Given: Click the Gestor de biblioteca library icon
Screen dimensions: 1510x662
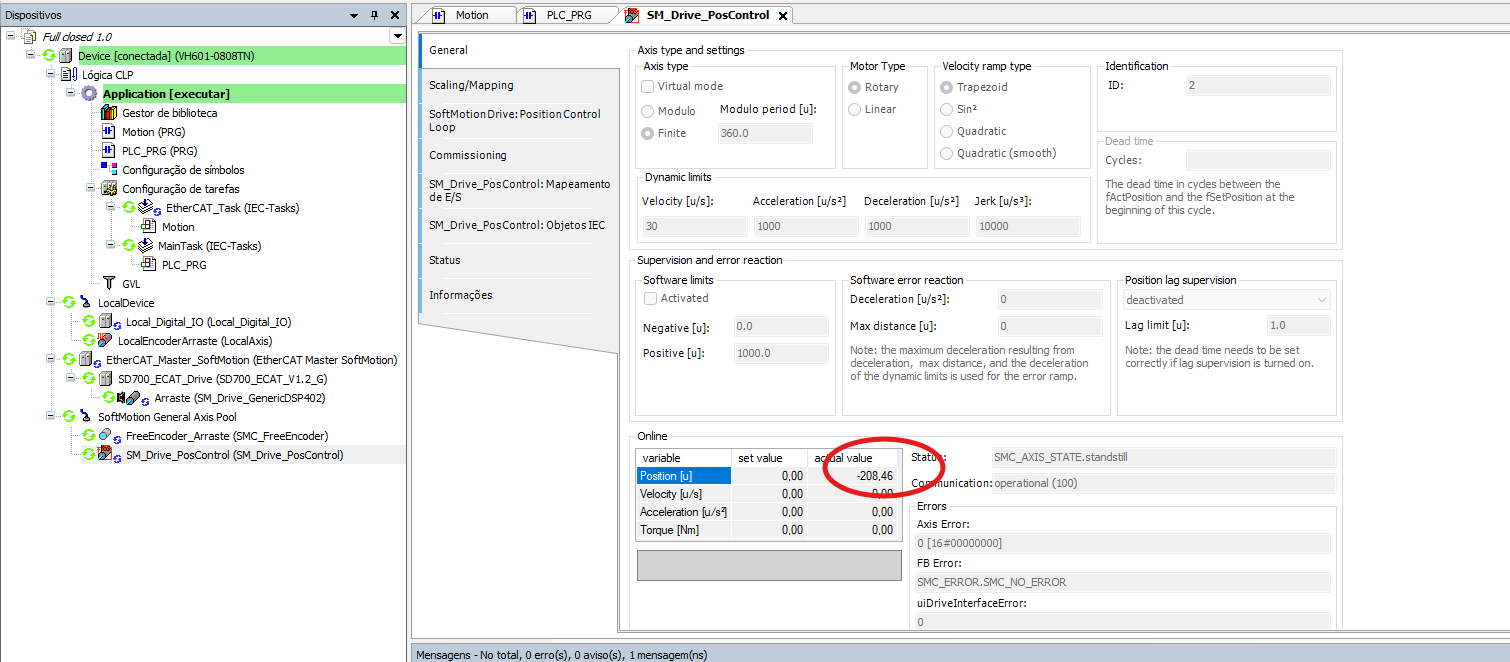Looking at the screenshot, I should point(109,113).
